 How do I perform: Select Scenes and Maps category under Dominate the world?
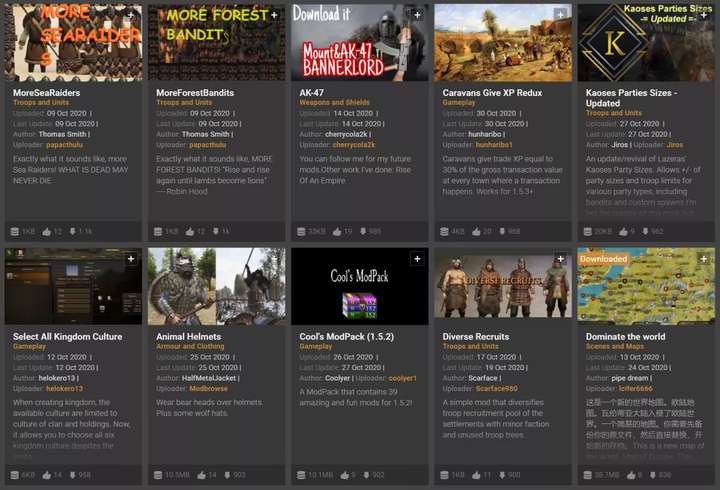[x=615, y=346]
